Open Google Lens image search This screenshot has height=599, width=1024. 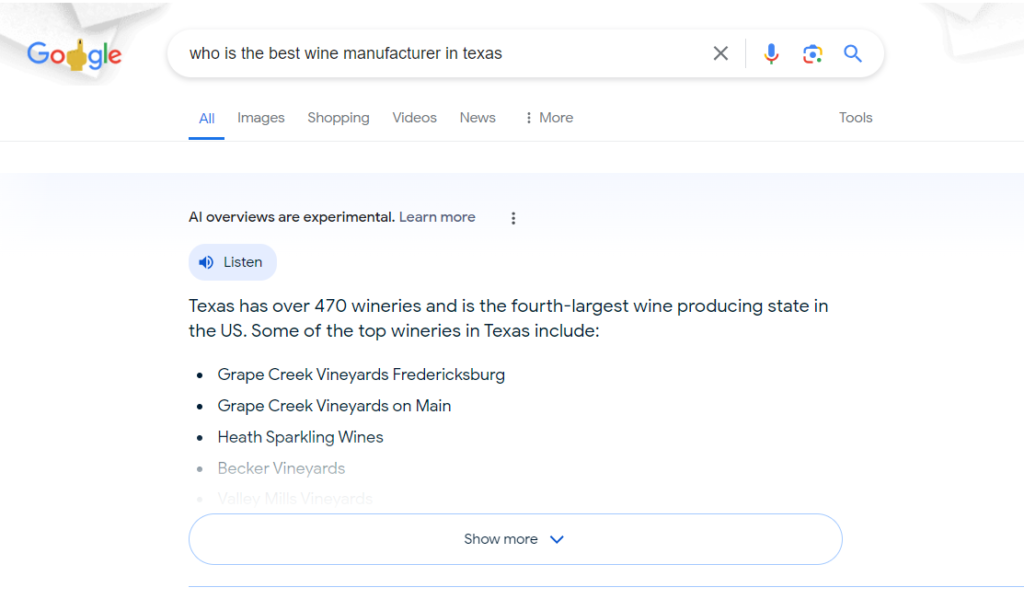[x=812, y=54]
